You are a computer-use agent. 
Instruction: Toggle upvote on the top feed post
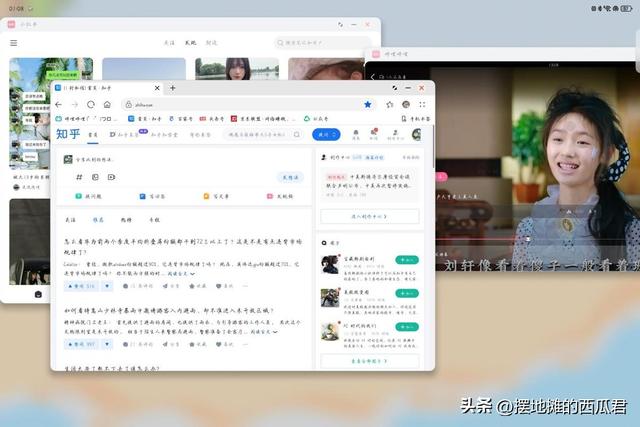coord(82,286)
